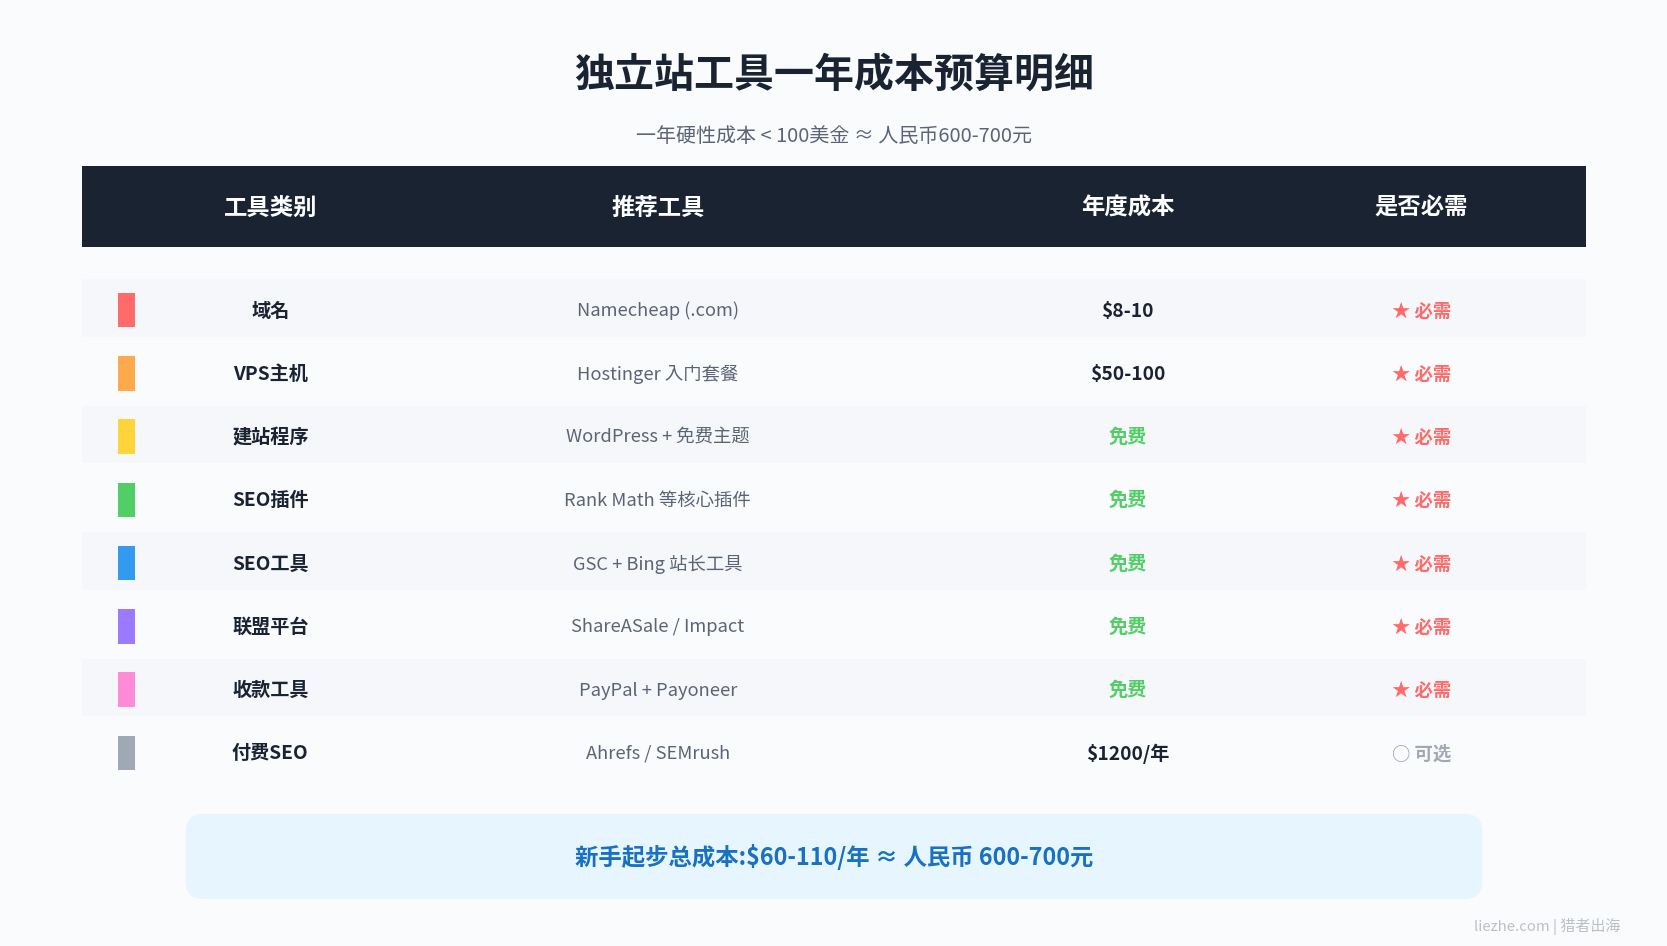Click the gray color bar beside 付费SEO
Image resolution: width=1667 pixels, height=946 pixels.
click(126, 753)
